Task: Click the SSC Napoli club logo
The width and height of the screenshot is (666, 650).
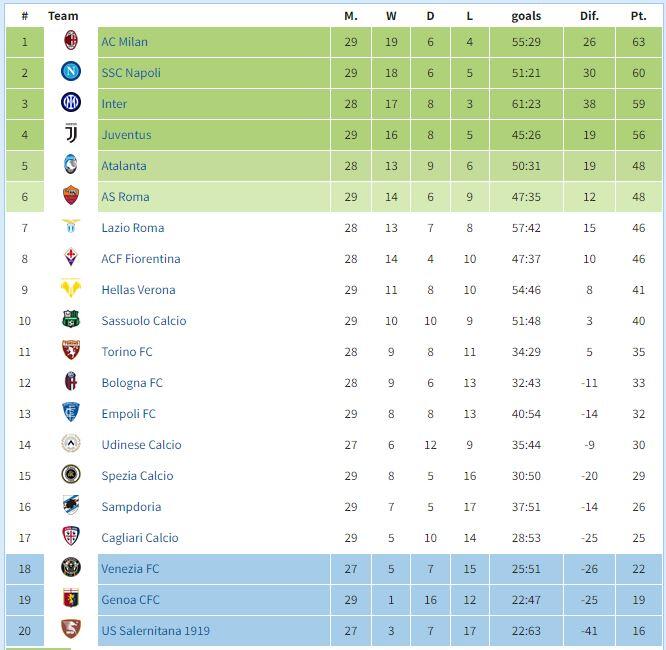Action: (x=71, y=73)
